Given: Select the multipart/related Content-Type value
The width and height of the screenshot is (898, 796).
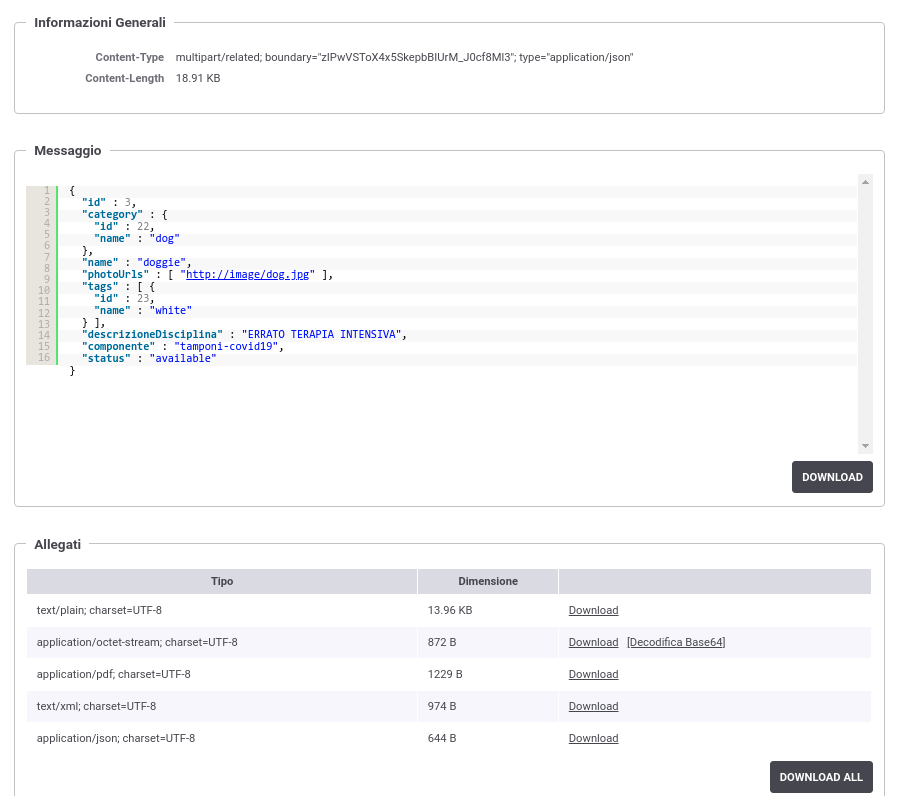Looking at the screenshot, I should (x=404, y=57).
